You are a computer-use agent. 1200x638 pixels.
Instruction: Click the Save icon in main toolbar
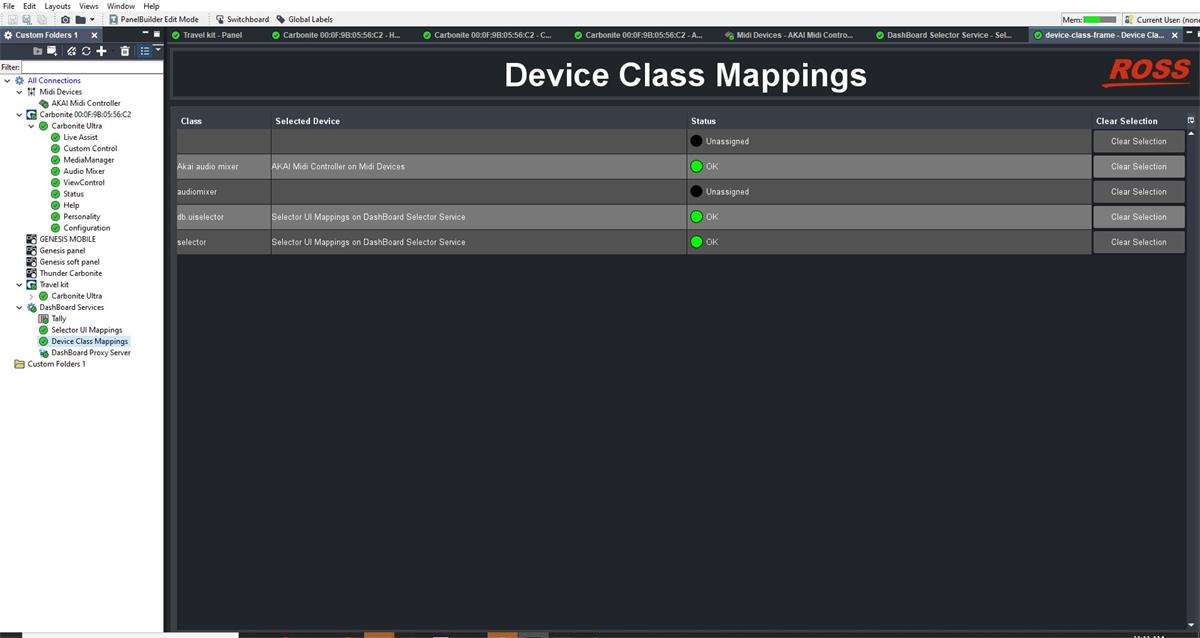point(12,19)
